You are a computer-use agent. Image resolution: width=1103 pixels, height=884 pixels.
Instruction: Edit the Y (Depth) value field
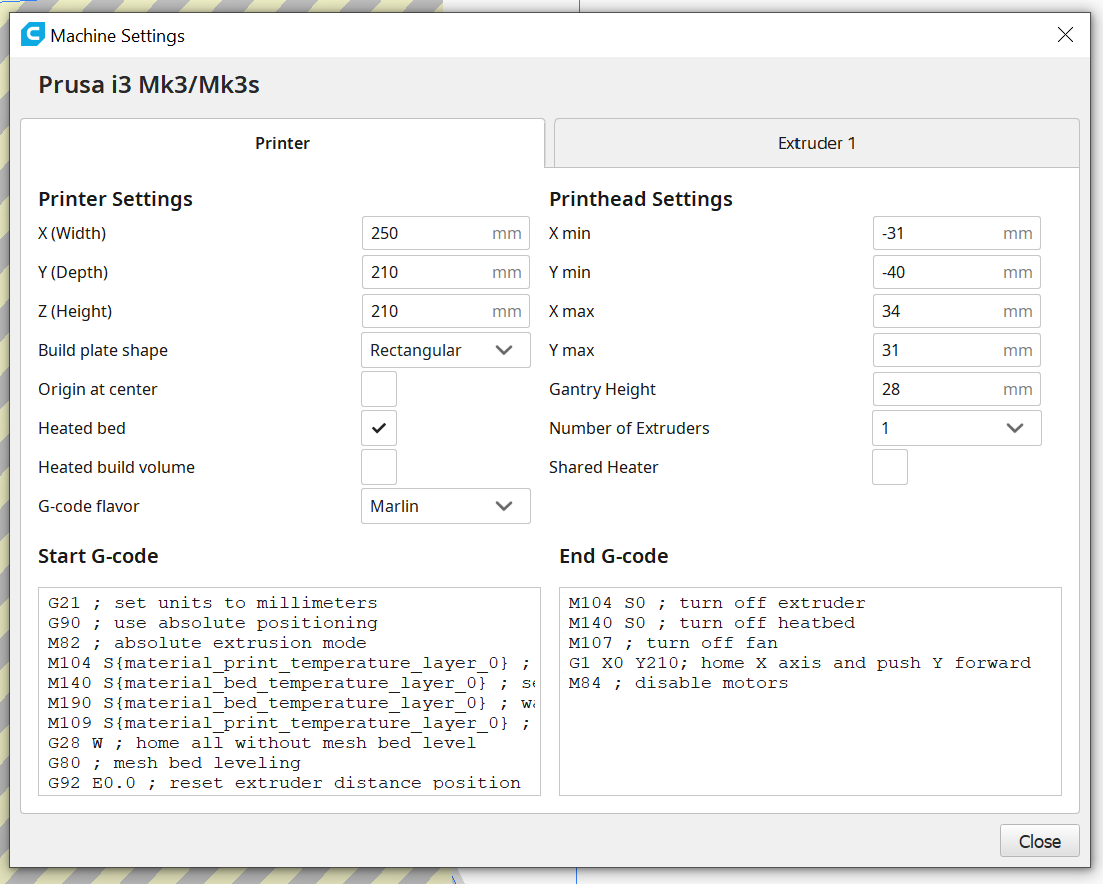pyautogui.click(x=445, y=272)
